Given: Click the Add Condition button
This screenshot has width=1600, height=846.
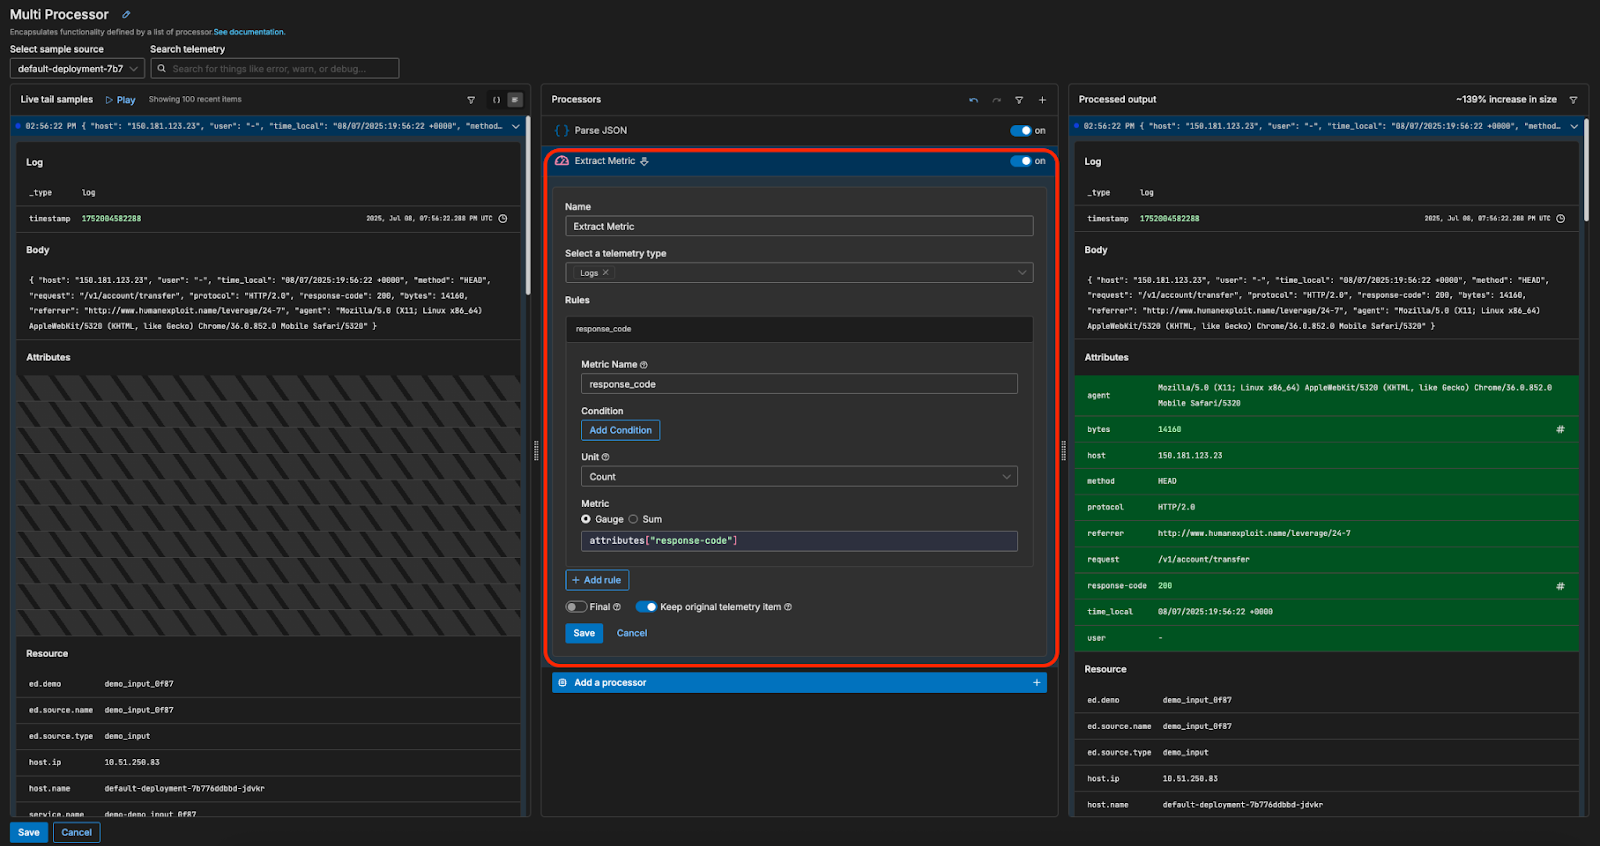Looking at the screenshot, I should pos(620,430).
